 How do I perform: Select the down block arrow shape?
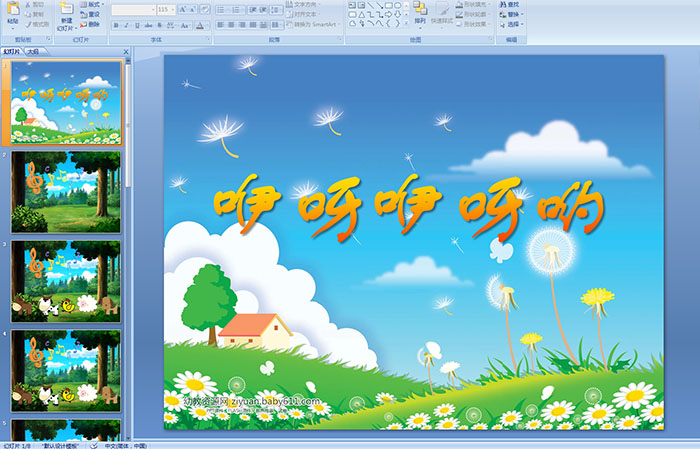(397, 15)
